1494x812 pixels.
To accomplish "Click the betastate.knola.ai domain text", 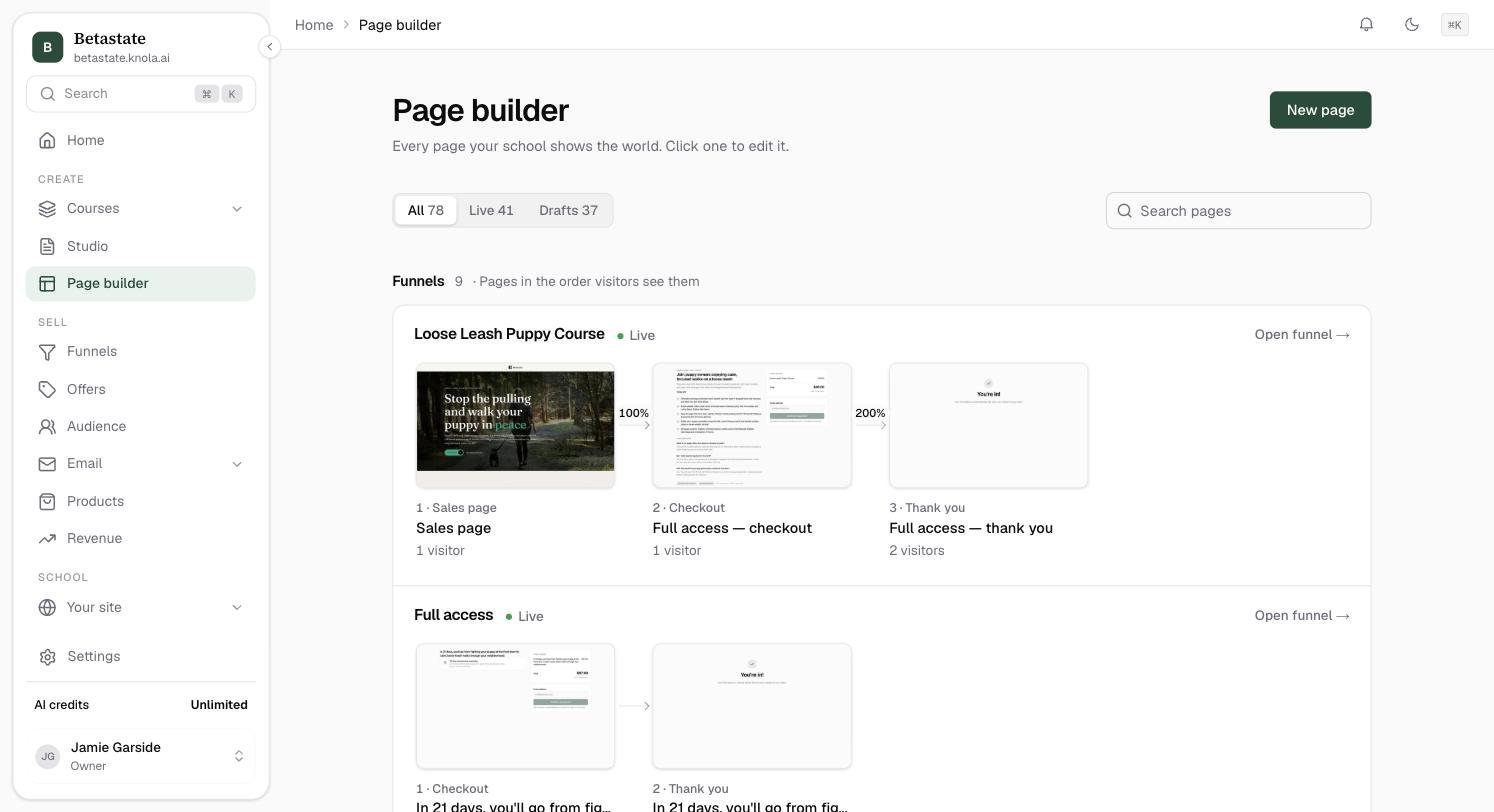I will click(122, 58).
